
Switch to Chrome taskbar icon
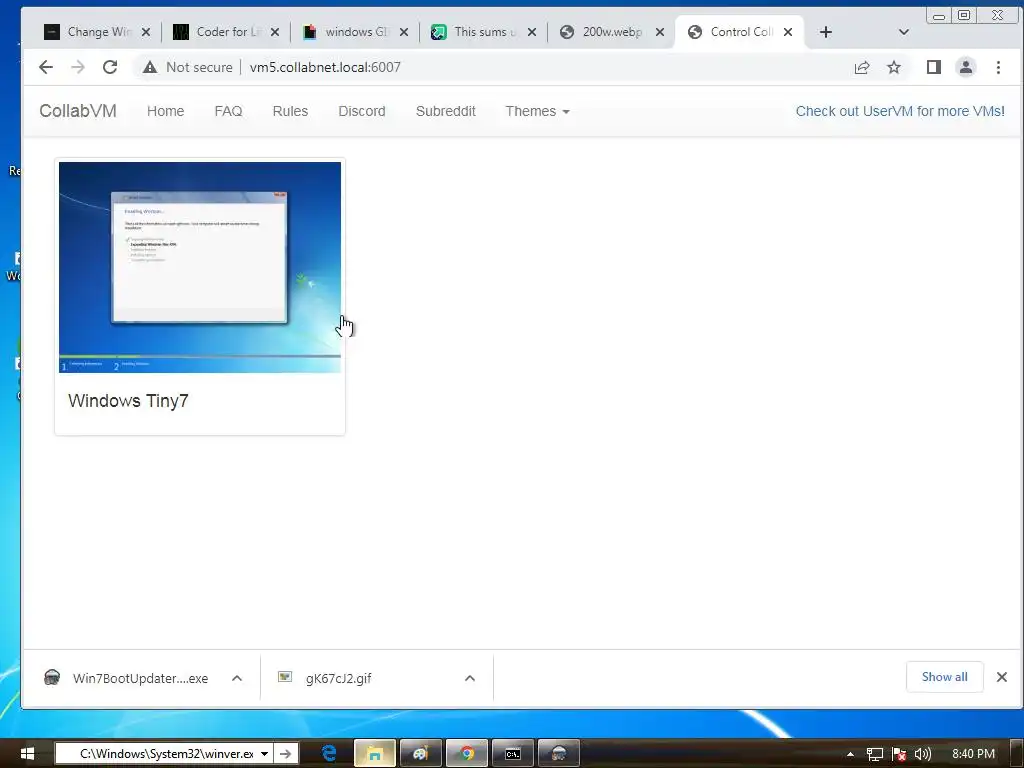tap(467, 754)
